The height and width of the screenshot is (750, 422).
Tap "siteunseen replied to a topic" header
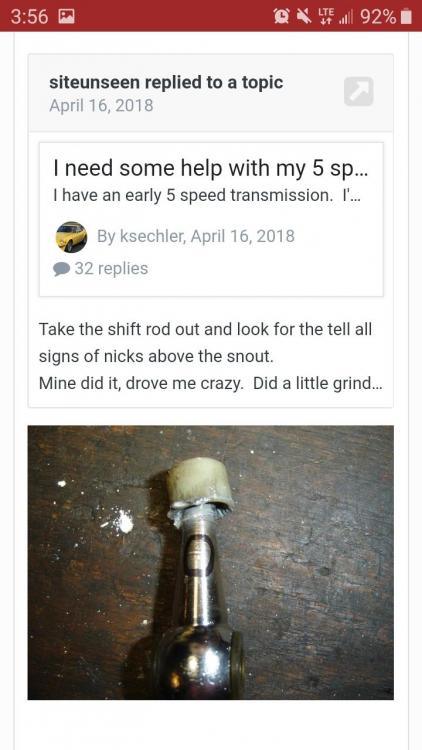[x=166, y=83]
